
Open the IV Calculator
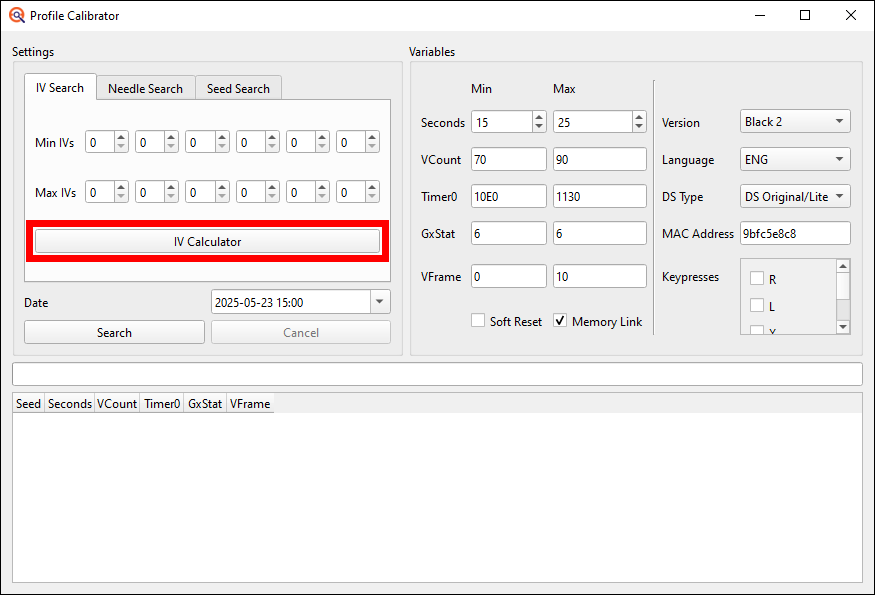[208, 242]
